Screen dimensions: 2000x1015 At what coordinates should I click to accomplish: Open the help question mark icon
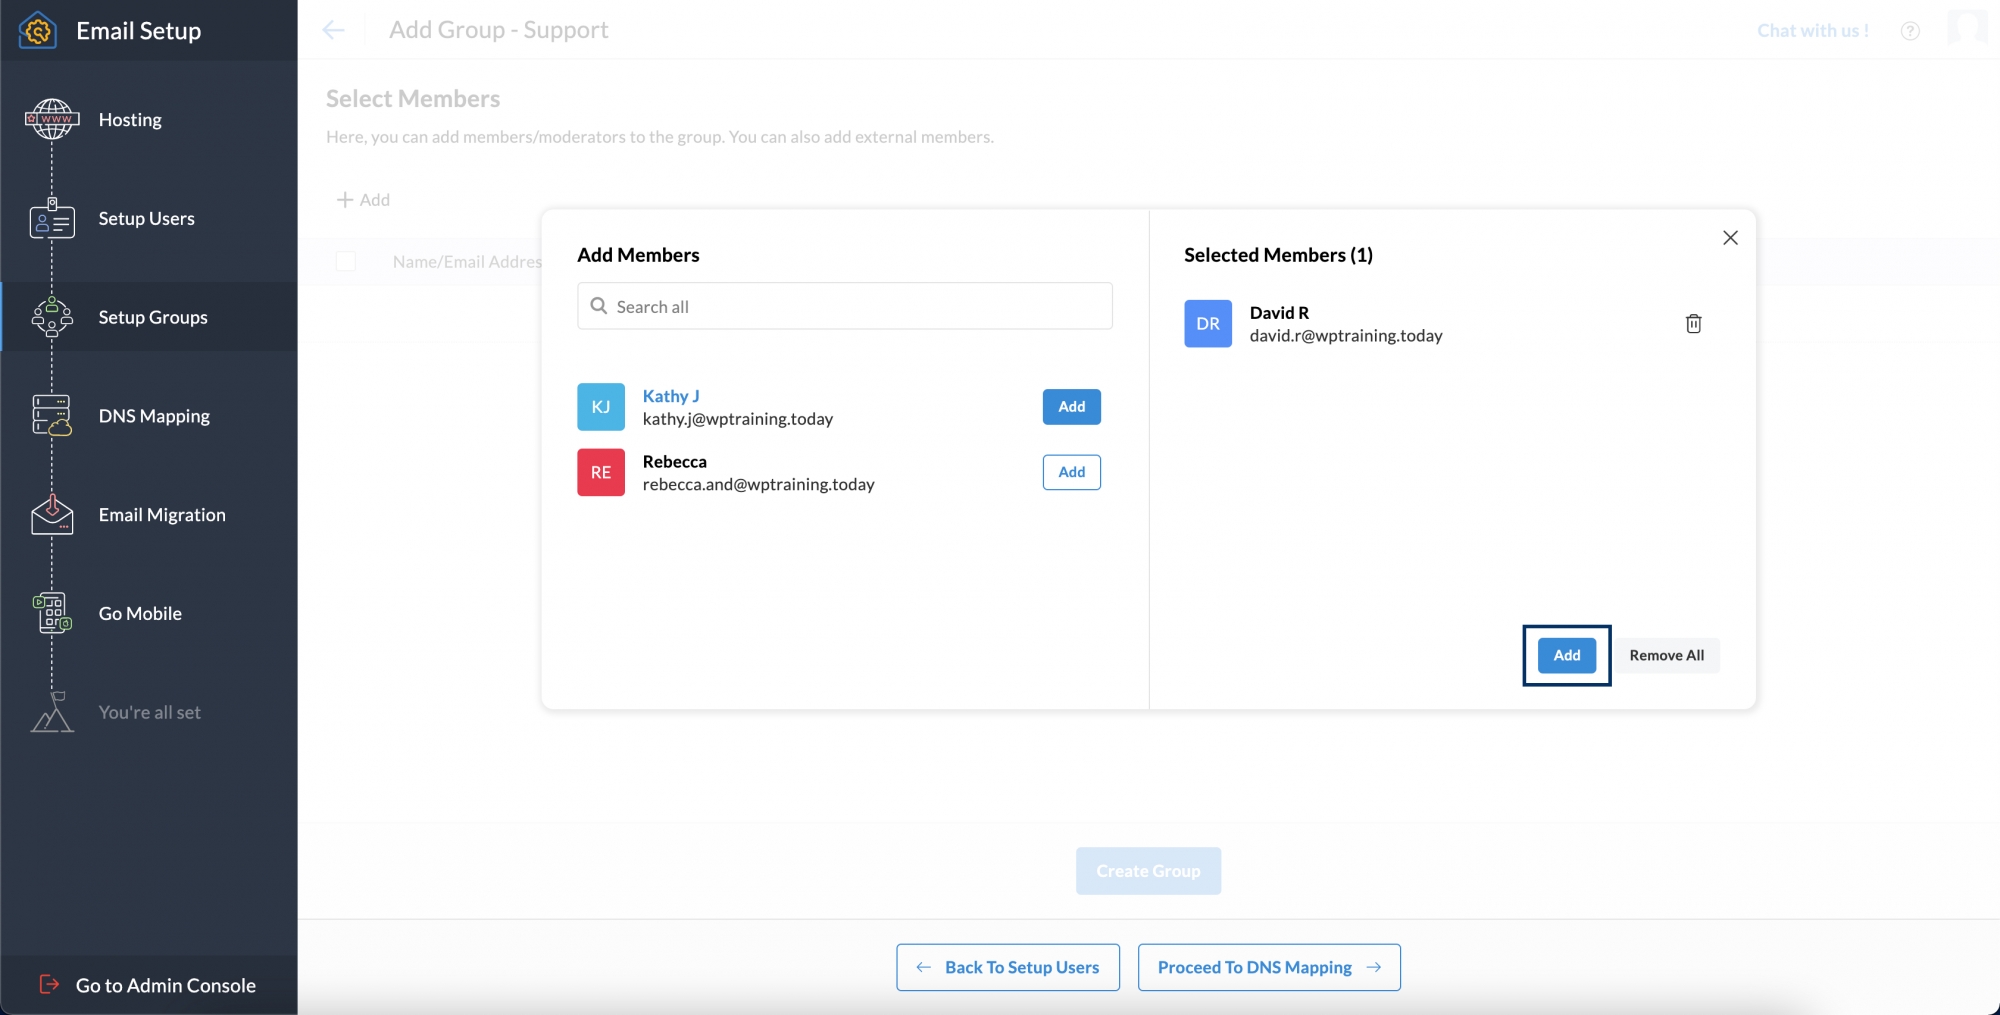(x=1910, y=31)
